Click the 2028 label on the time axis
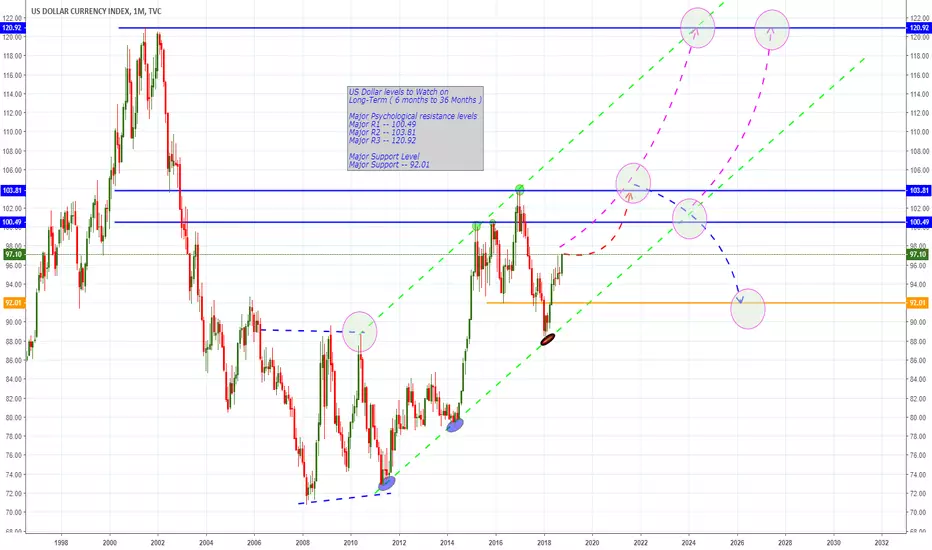932x550 pixels. coord(785,543)
